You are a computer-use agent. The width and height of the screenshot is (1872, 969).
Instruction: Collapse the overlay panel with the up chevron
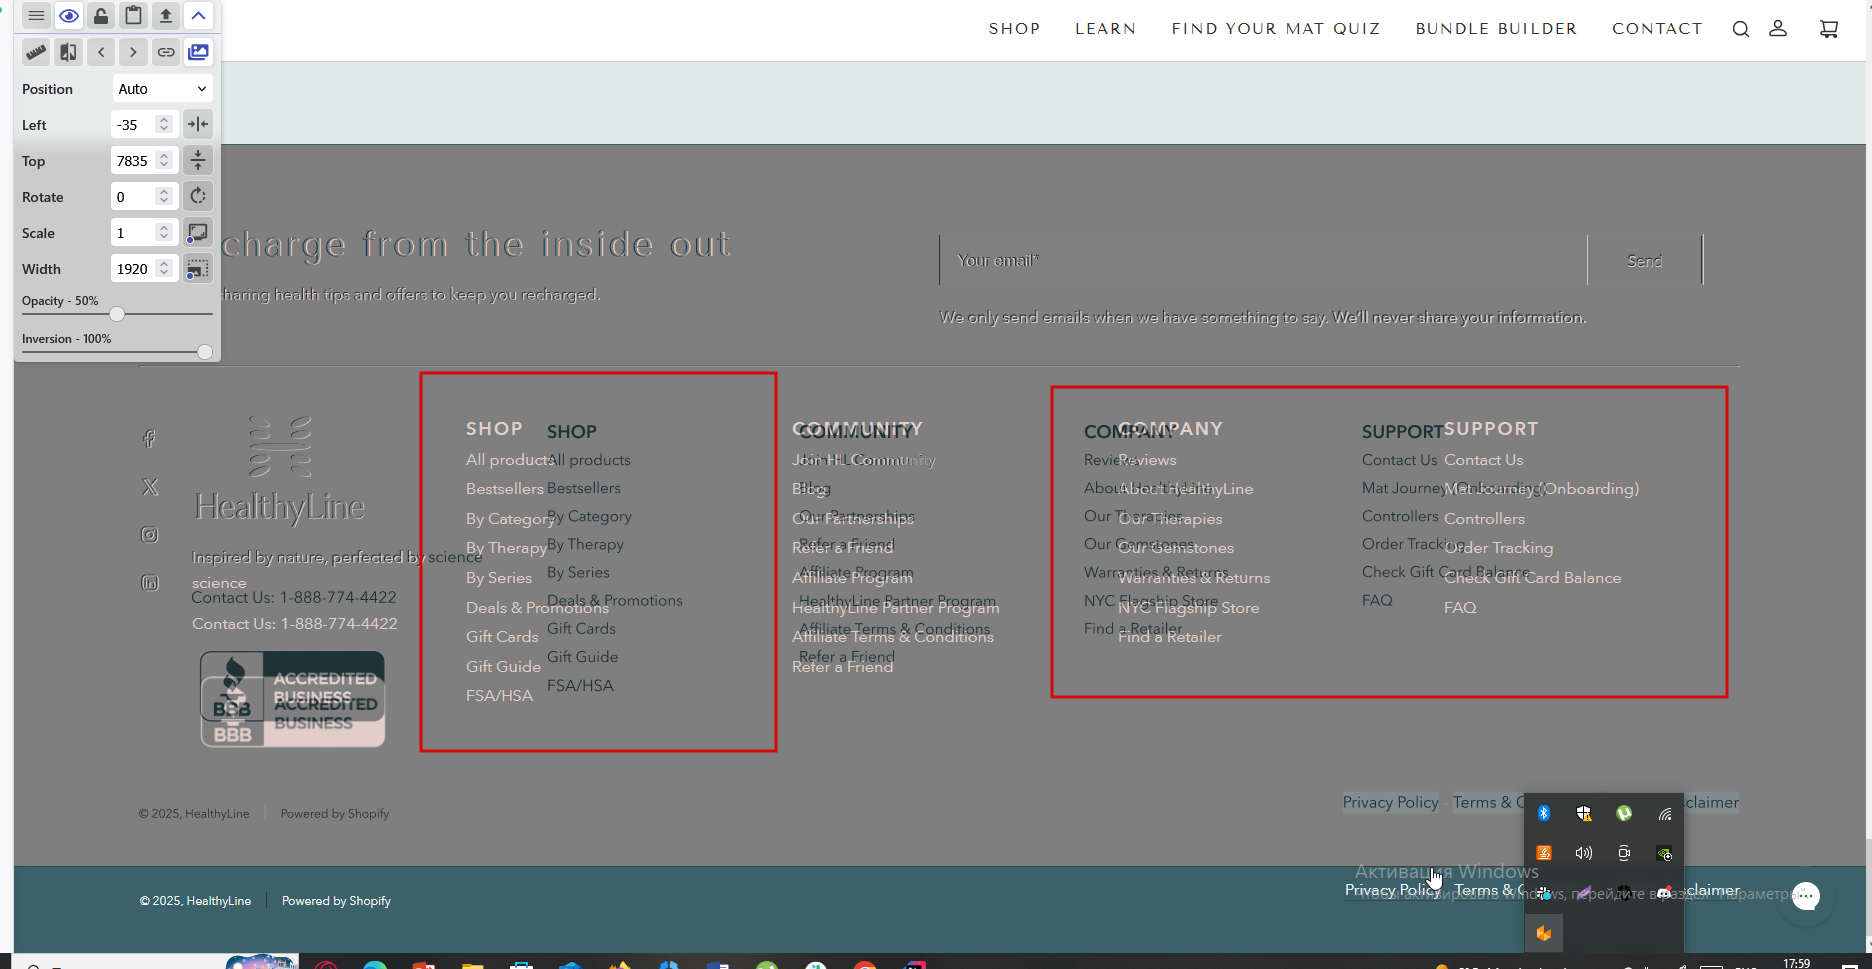pos(198,16)
